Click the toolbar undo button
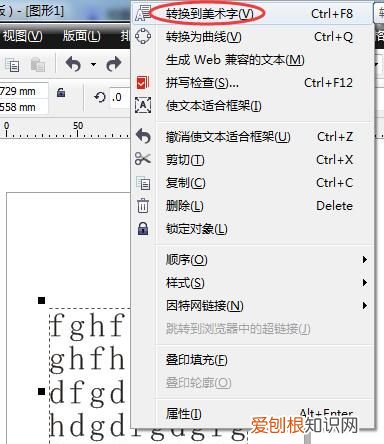Image resolution: width=384 pixels, height=444 pixels. [x=73, y=64]
